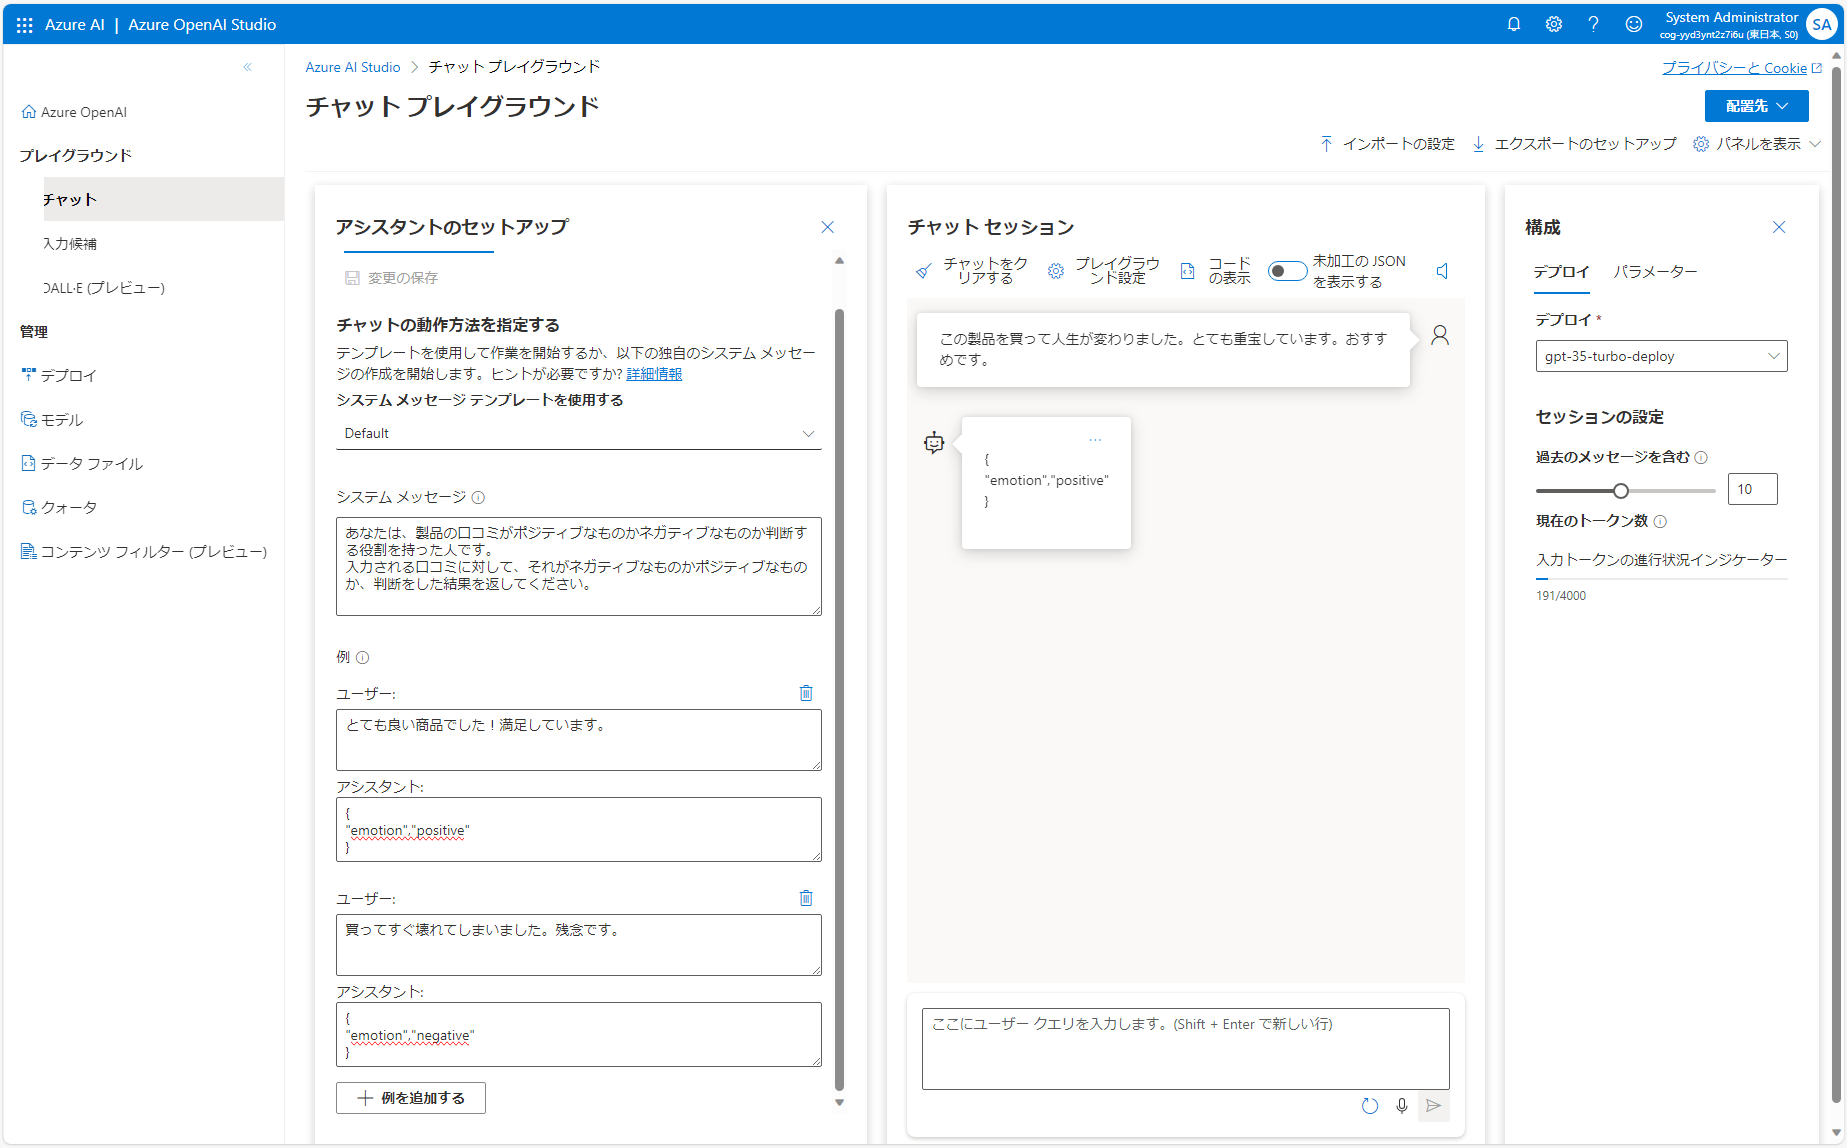Click the first example user text field

click(x=579, y=740)
